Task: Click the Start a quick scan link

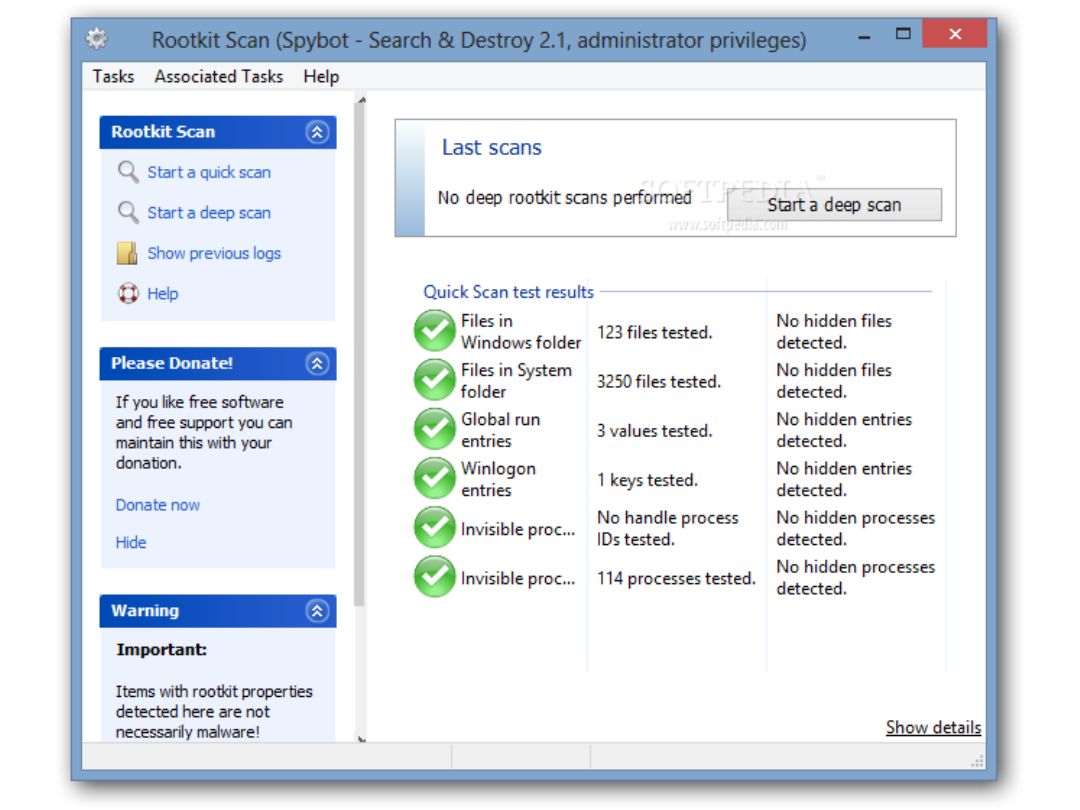Action: pyautogui.click(x=209, y=172)
